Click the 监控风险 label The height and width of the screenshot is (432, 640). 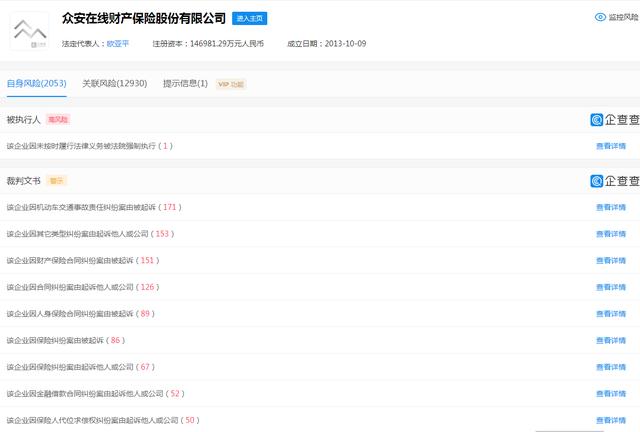point(623,17)
